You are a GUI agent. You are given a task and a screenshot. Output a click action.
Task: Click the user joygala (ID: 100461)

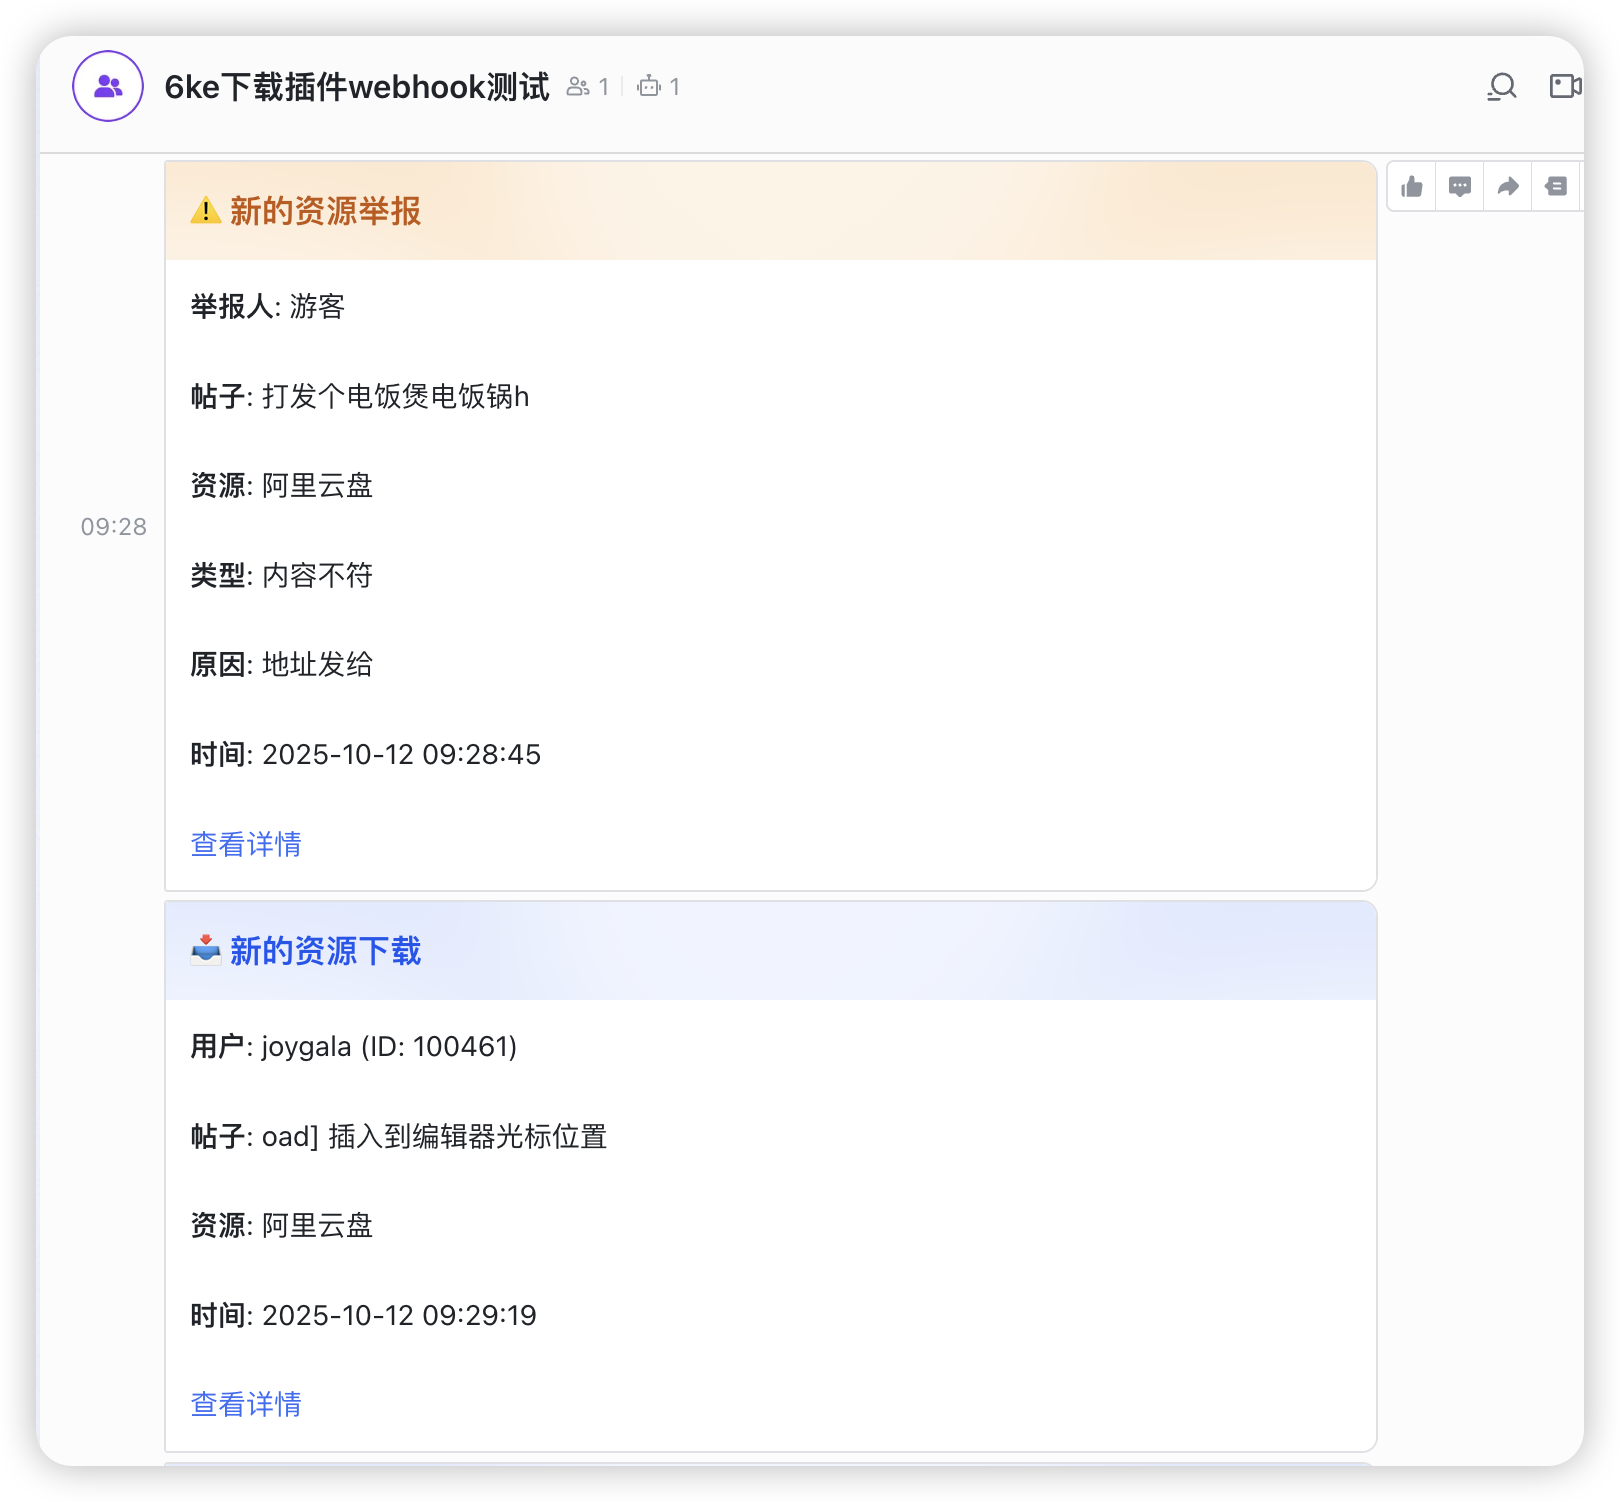click(x=388, y=1046)
